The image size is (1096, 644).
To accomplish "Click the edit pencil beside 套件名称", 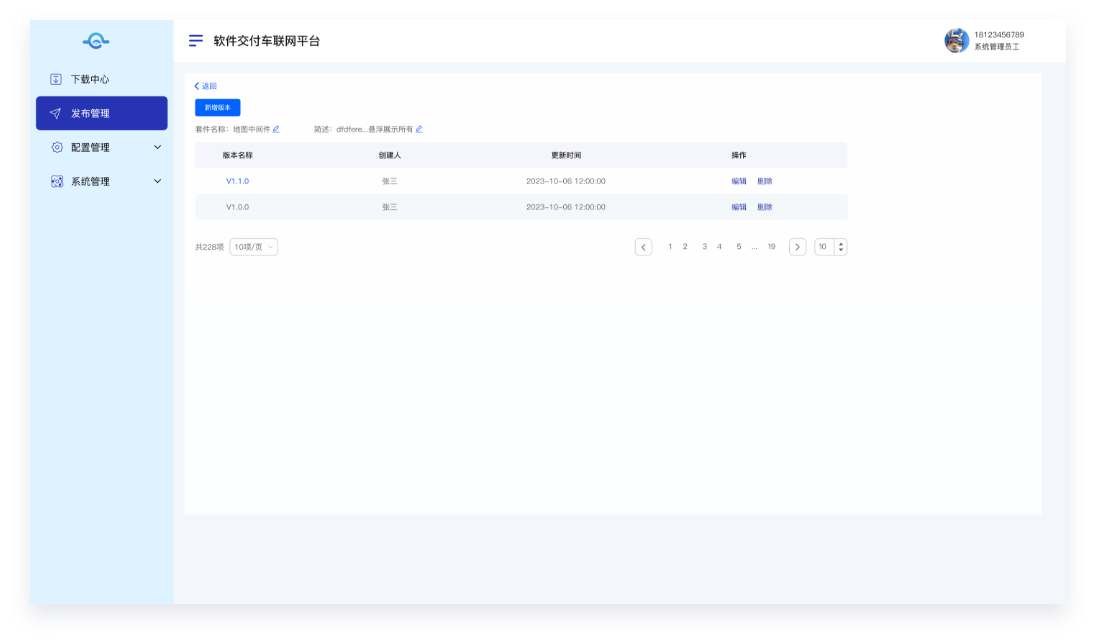I will [276, 129].
